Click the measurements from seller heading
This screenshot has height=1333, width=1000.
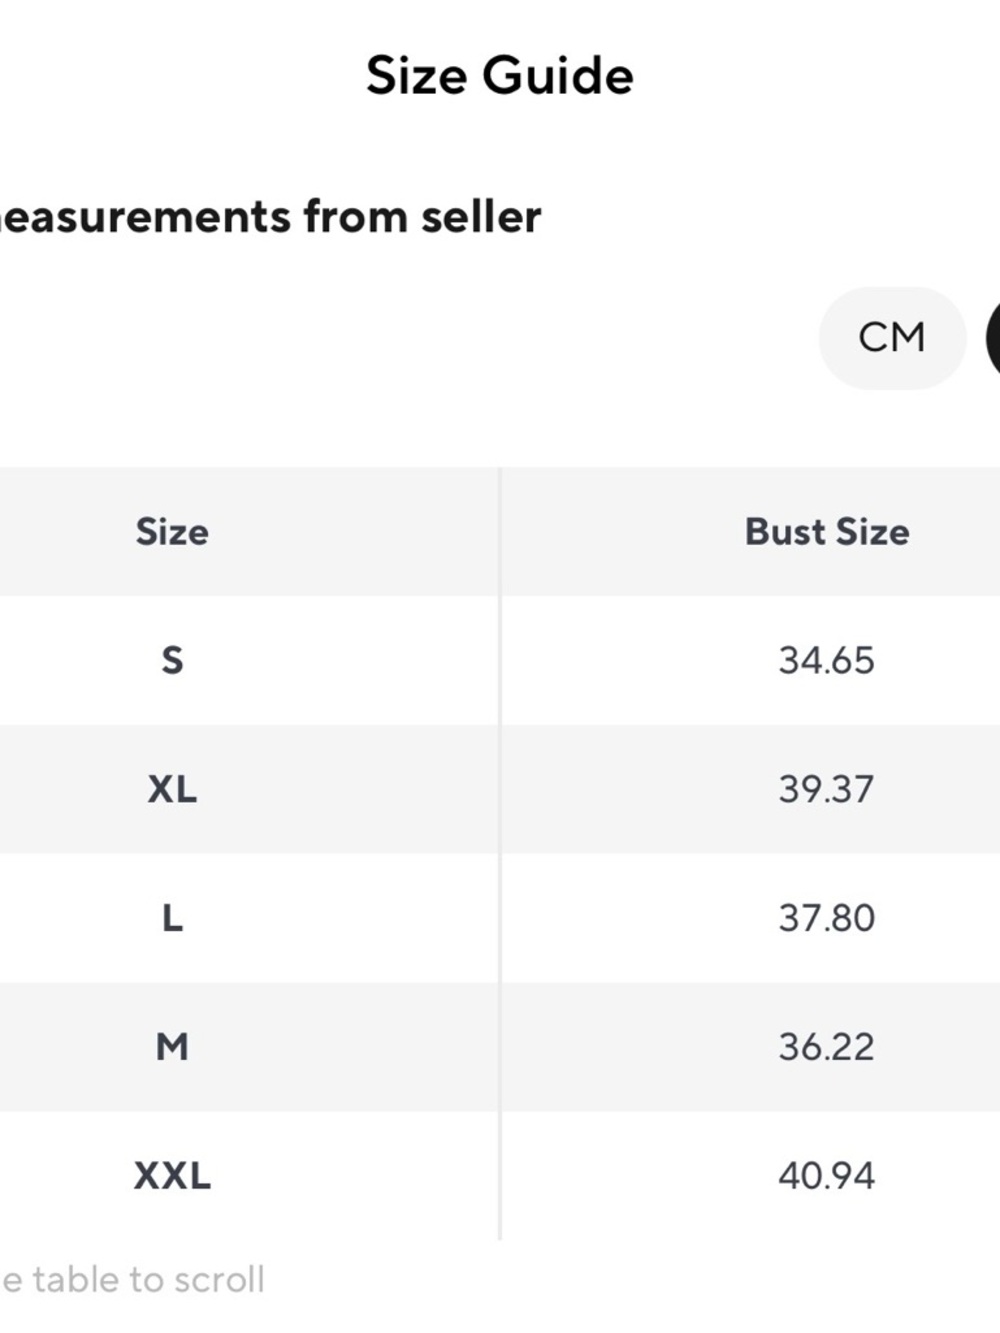point(270,217)
